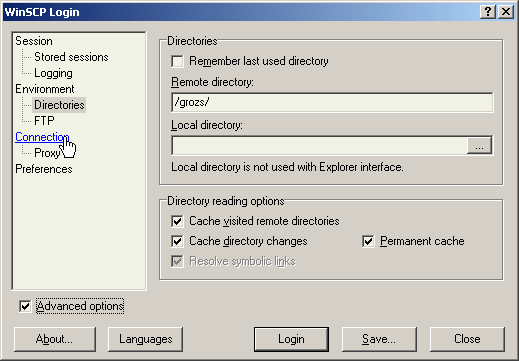519x361 pixels.
Task: Open the Logging page
Action: (x=53, y=73)
